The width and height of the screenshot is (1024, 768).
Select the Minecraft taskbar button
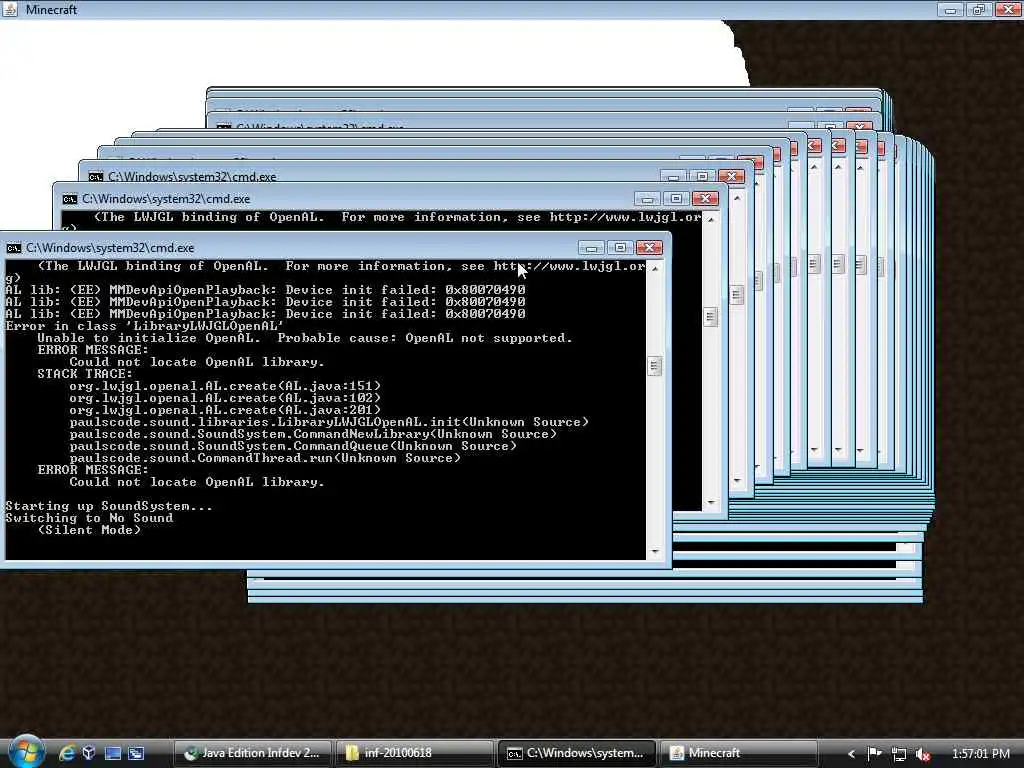(x=739, y=753)
